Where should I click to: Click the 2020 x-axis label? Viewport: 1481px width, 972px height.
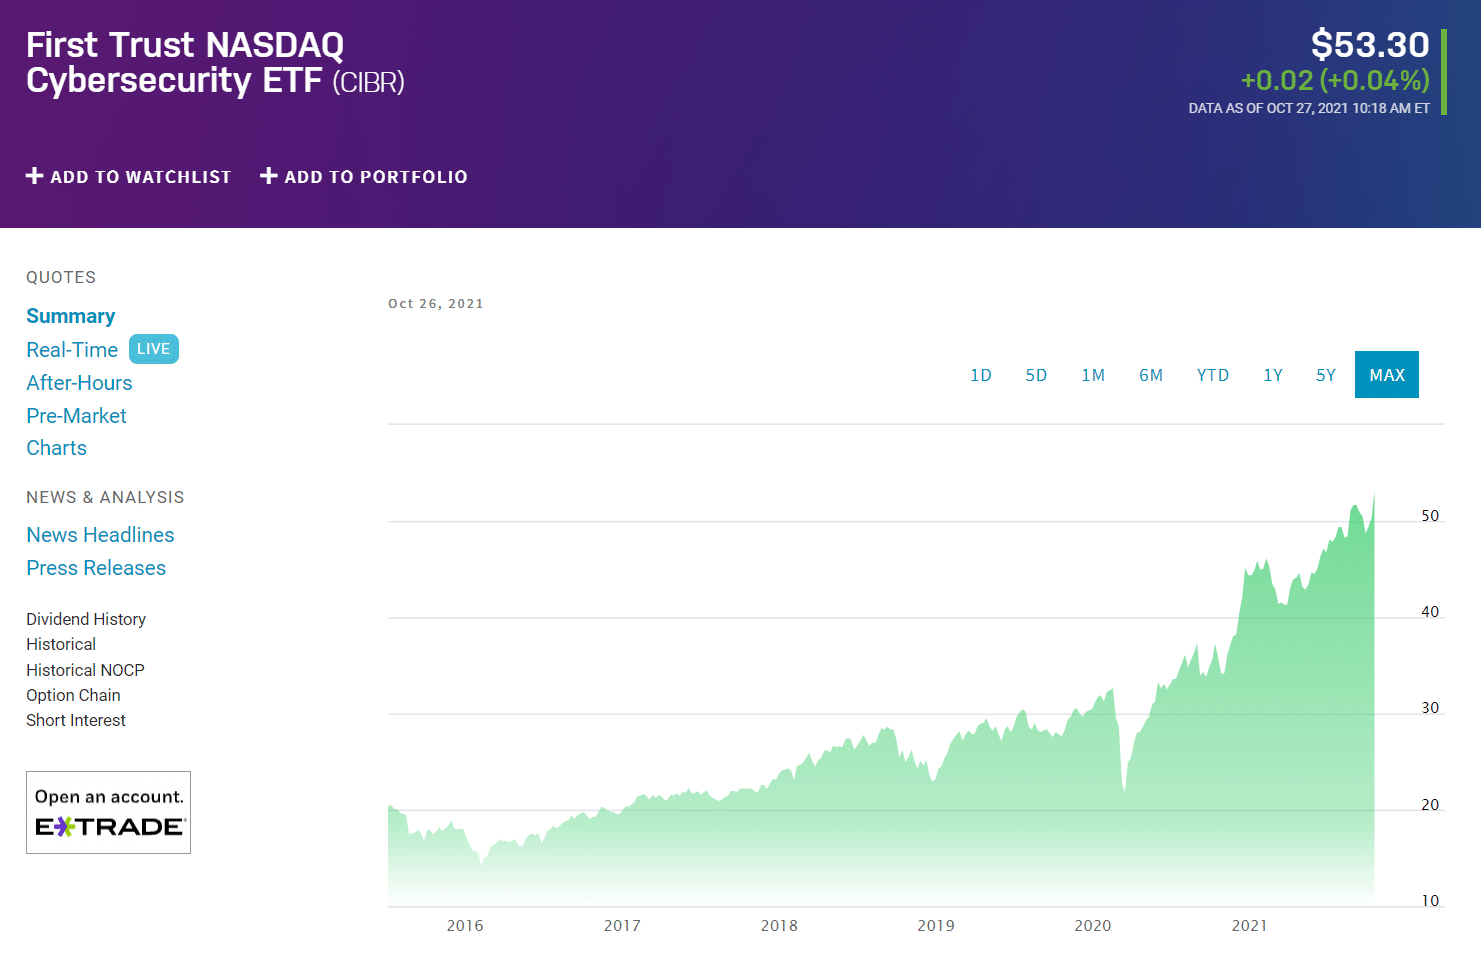(1093, 926)
